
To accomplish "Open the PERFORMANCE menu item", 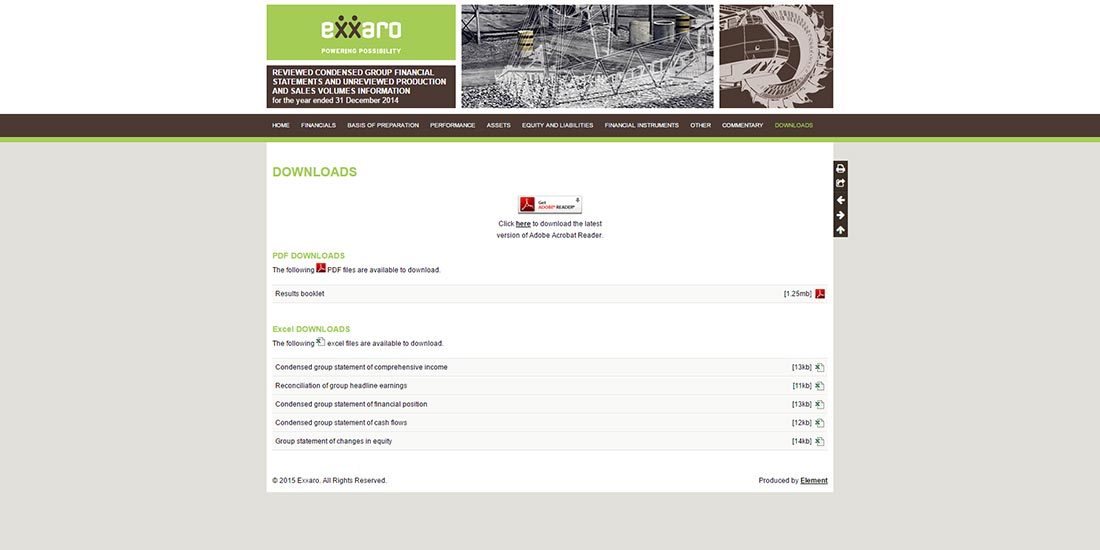I will (452, 126).
